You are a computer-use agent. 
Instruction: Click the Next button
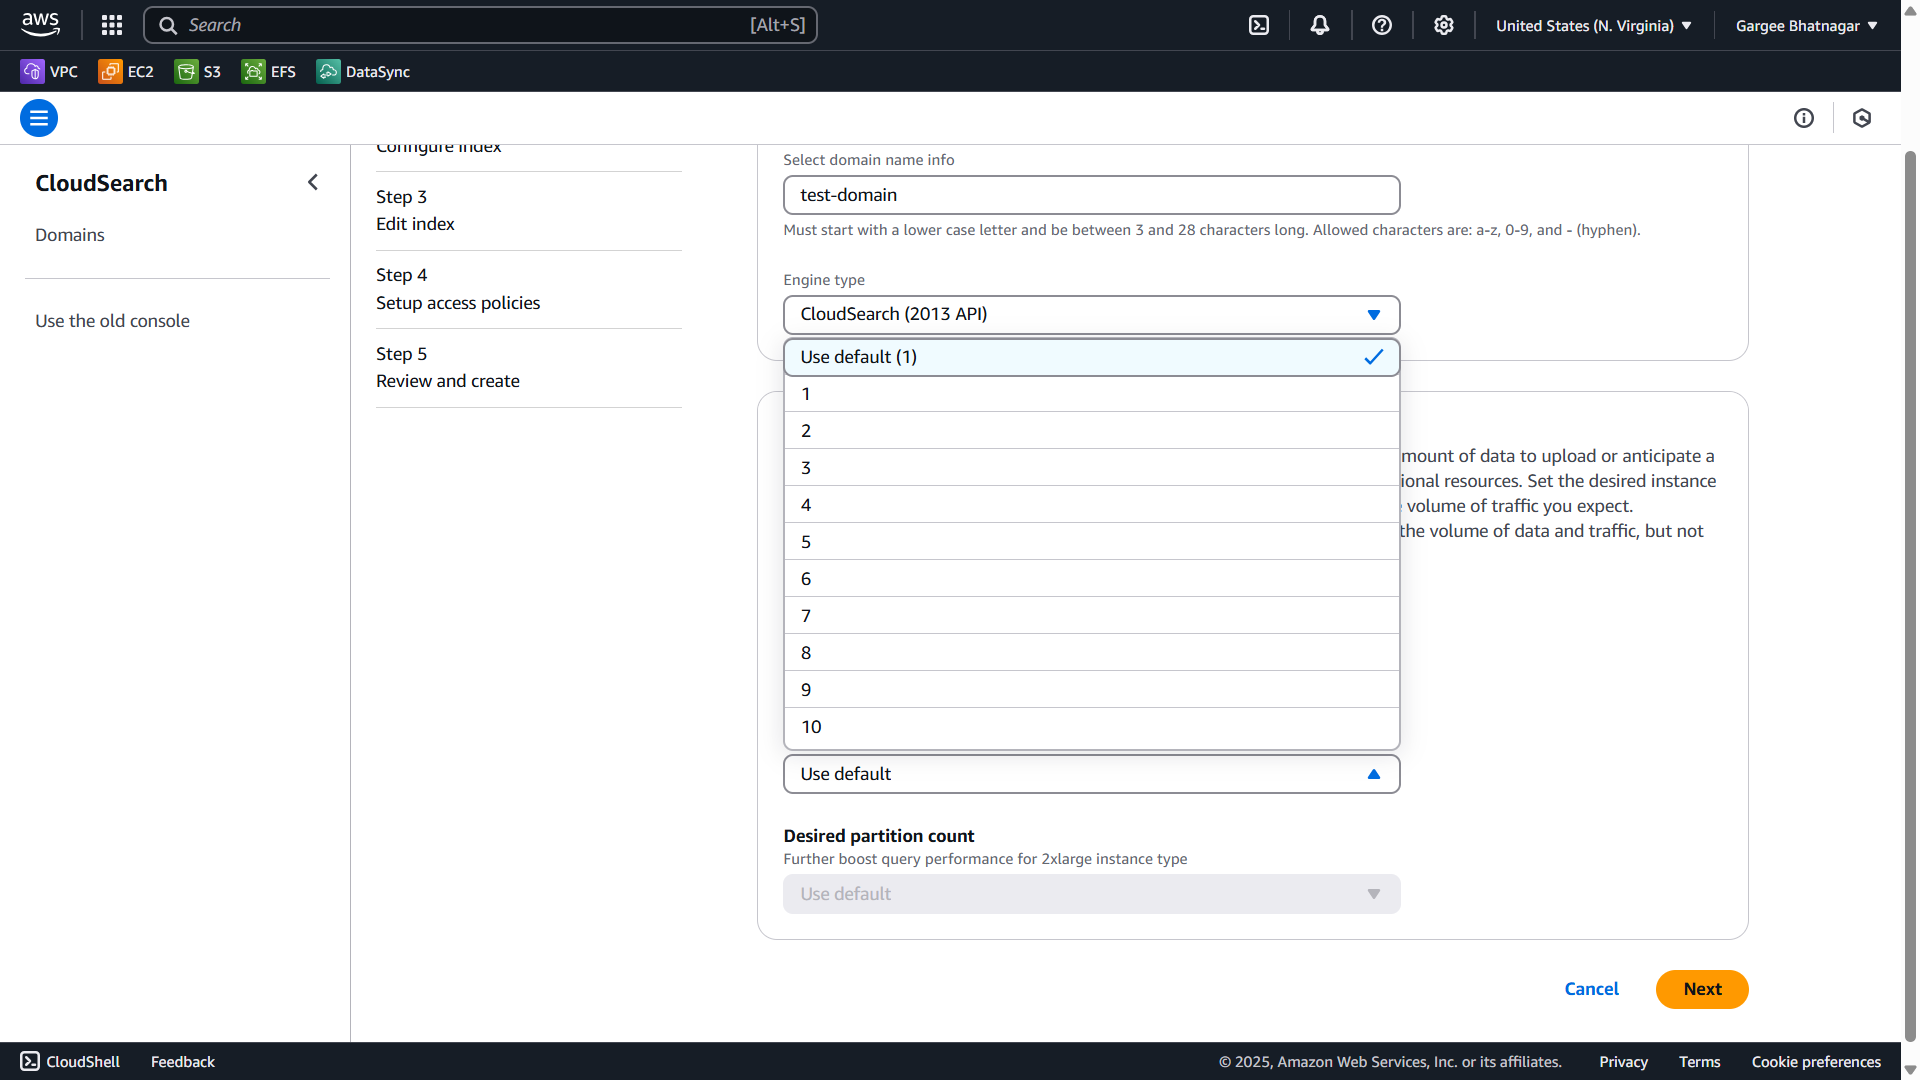point(1702,989)
